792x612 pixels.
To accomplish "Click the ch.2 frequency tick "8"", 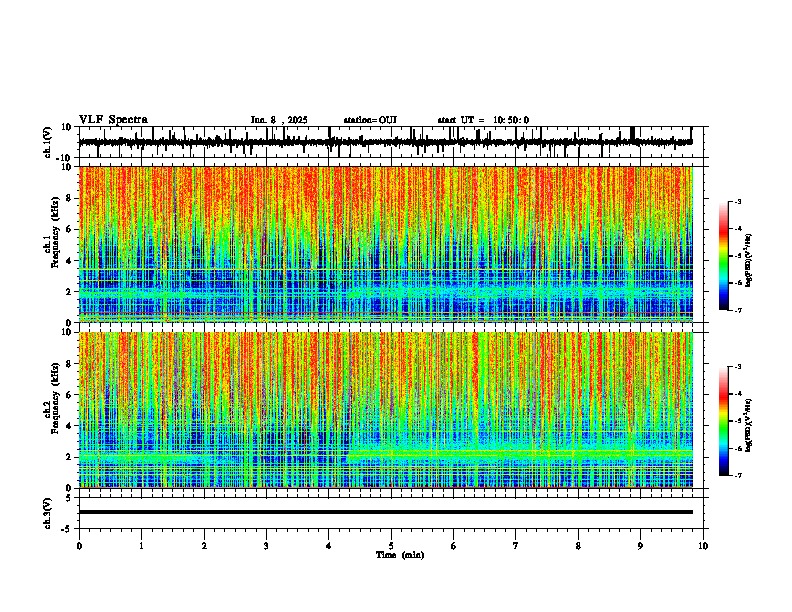I will pos(70,364).
